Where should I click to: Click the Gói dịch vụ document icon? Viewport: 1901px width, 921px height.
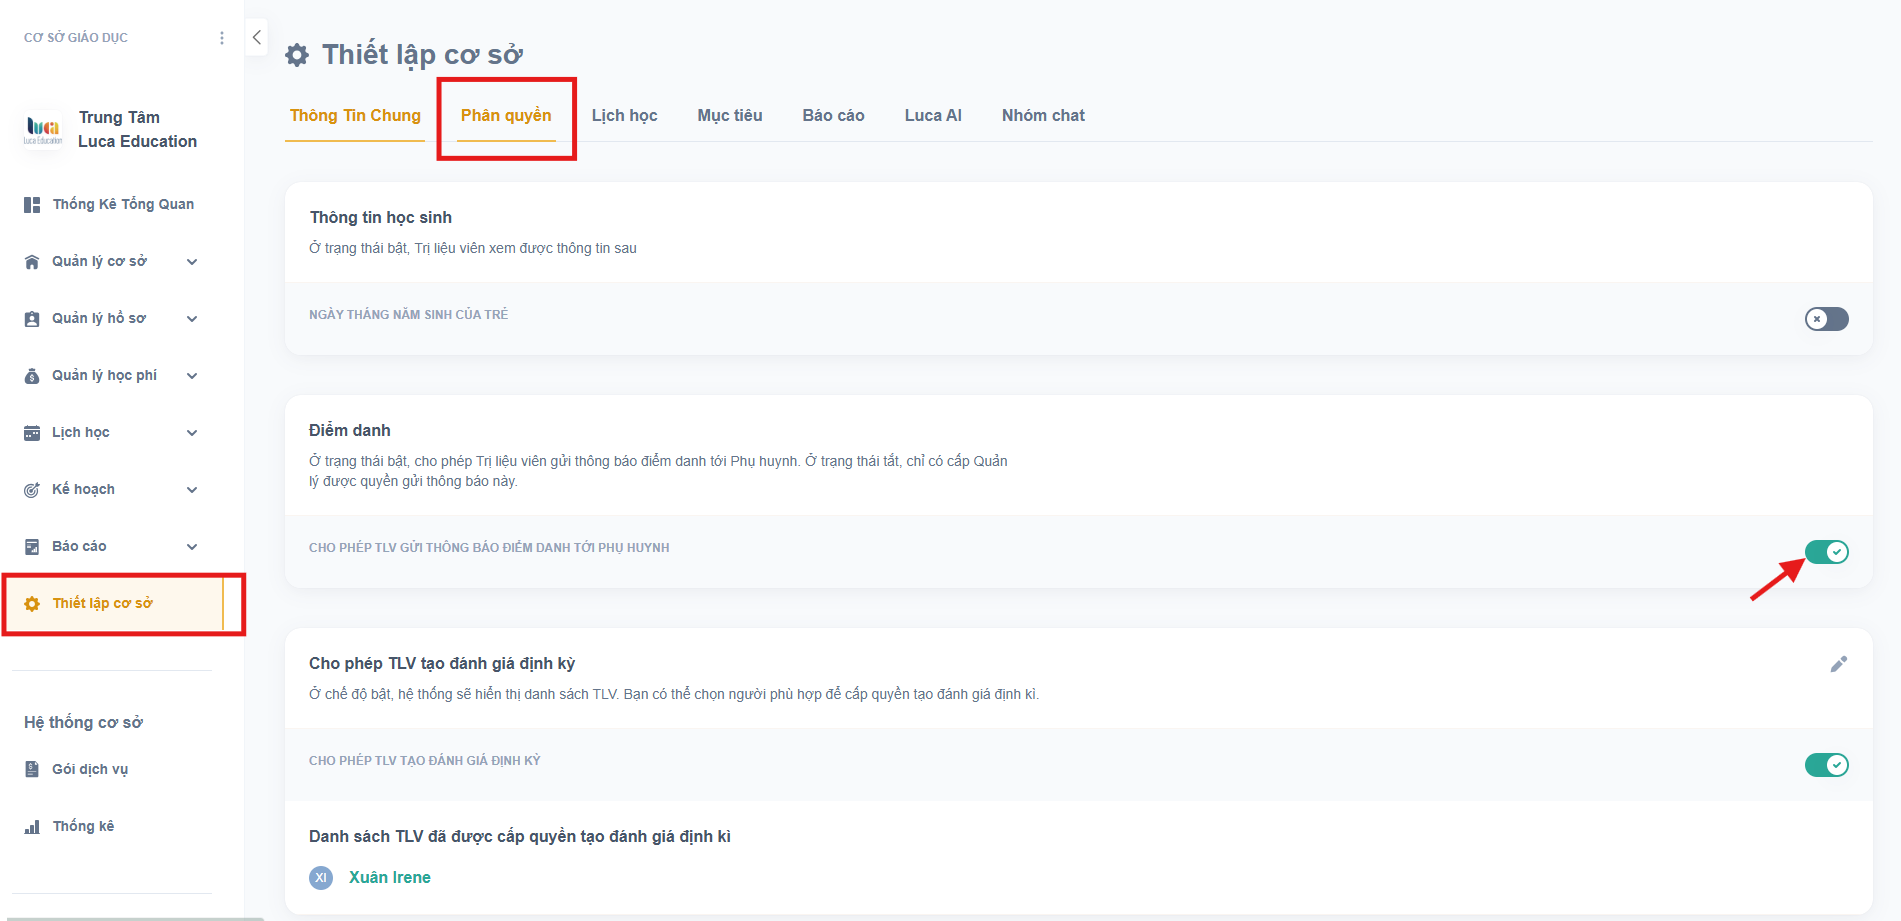pos(32,769)
